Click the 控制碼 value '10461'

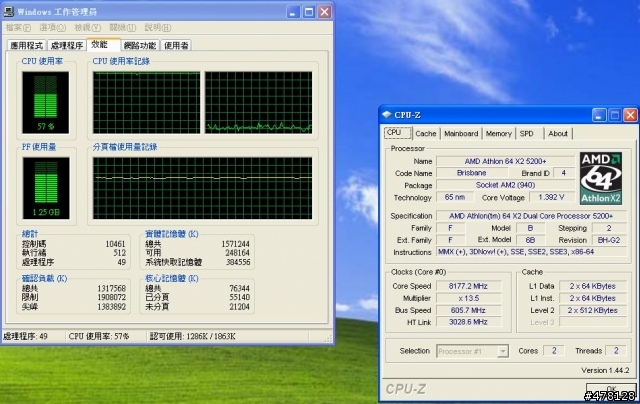116,244
